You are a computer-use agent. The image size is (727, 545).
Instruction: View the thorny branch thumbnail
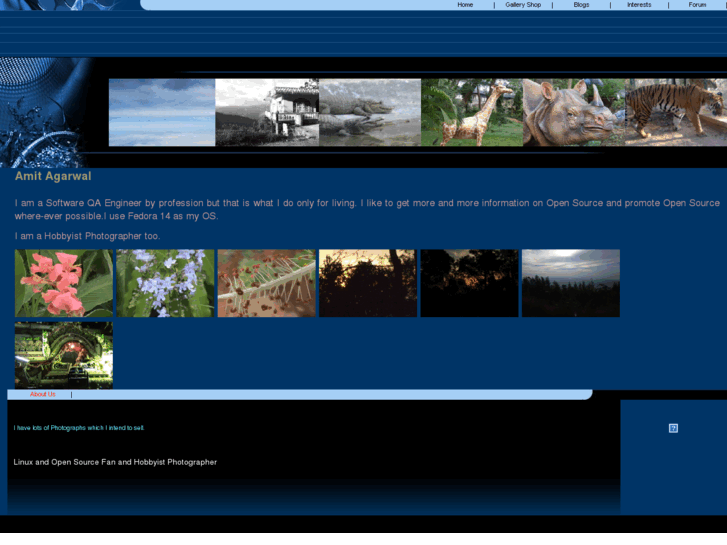click(267, 283)
